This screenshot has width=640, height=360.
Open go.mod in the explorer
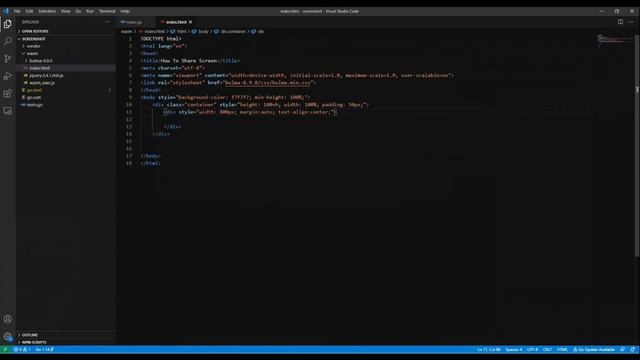(66, 90)
